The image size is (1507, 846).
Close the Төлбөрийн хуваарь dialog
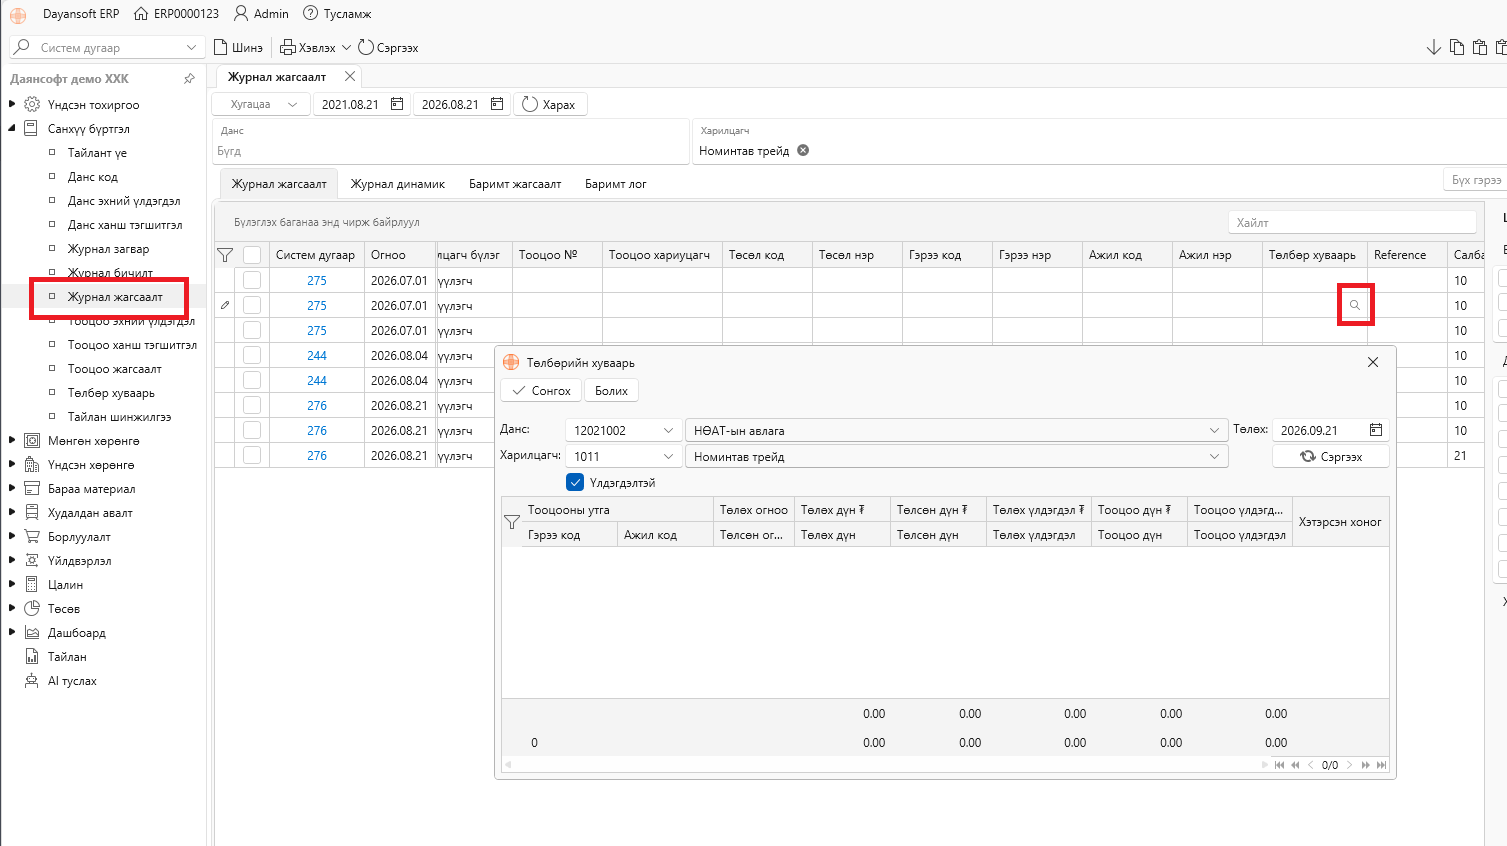point(1373,362)
